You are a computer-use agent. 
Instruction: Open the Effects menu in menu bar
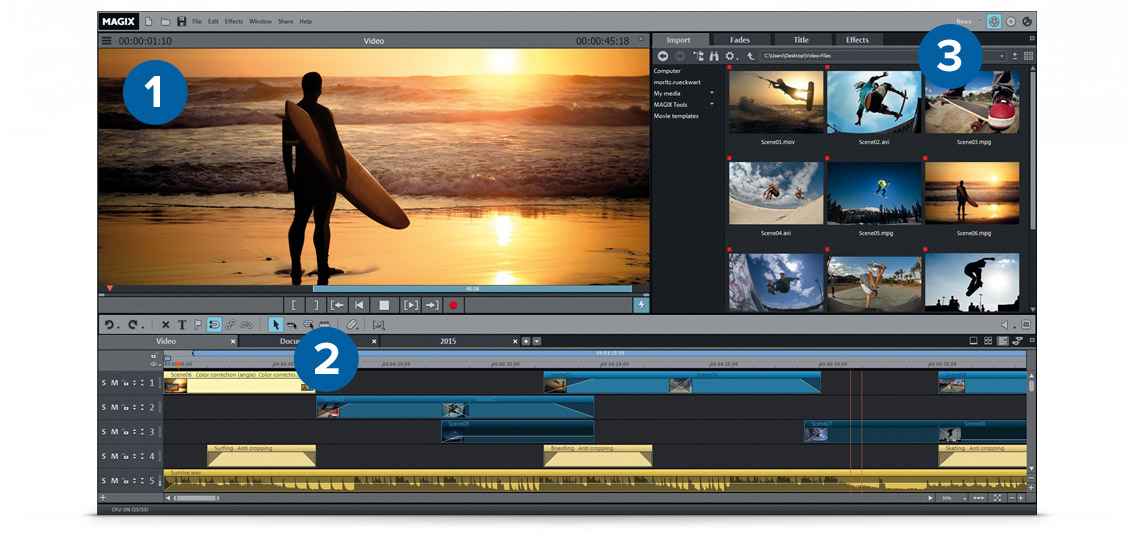click(233, 21)
